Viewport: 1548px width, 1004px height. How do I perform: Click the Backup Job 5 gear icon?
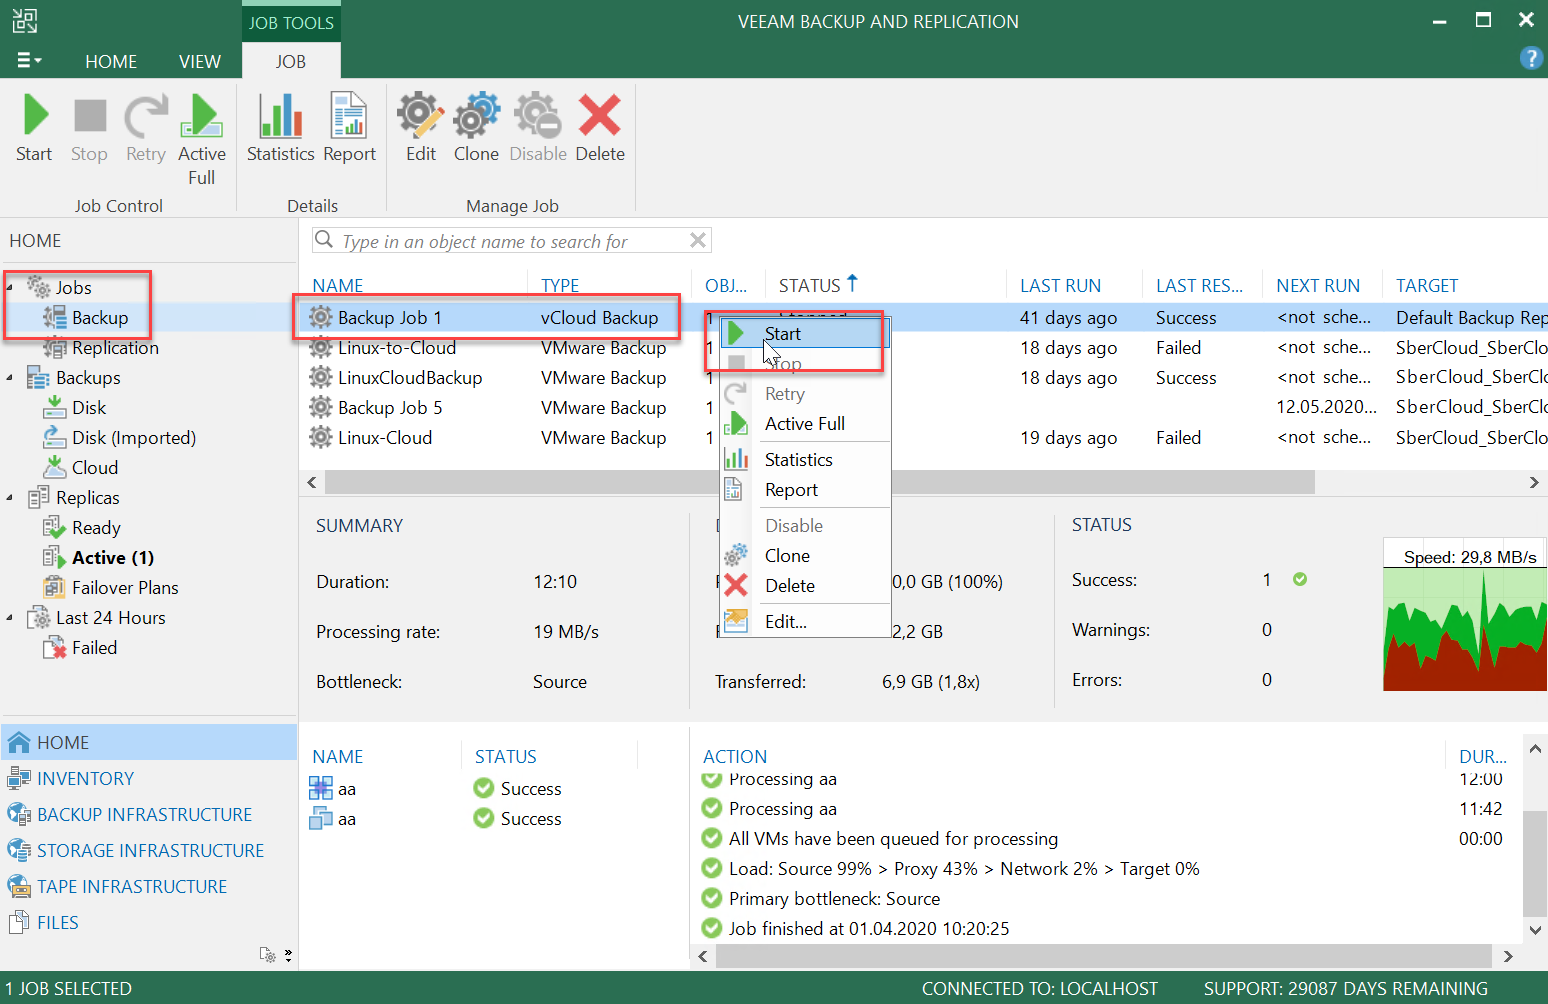coord(320,408)
